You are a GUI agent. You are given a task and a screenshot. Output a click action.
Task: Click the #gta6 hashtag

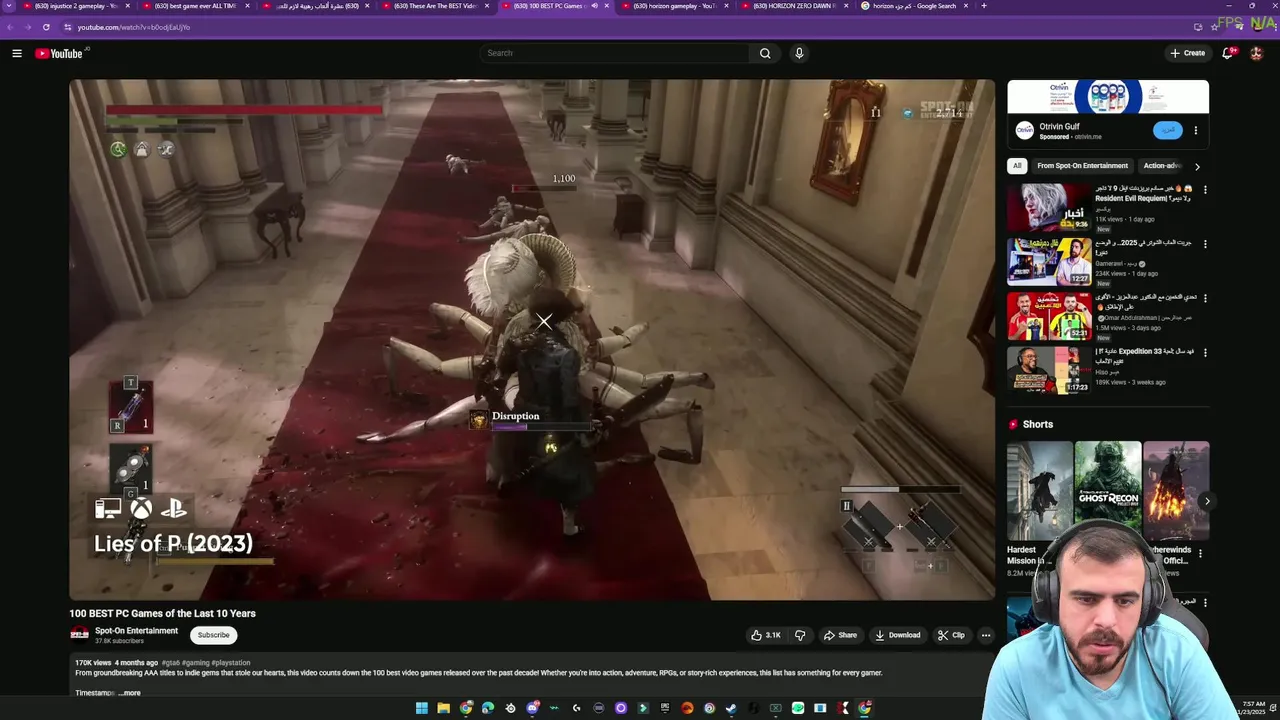pos(170,663)
